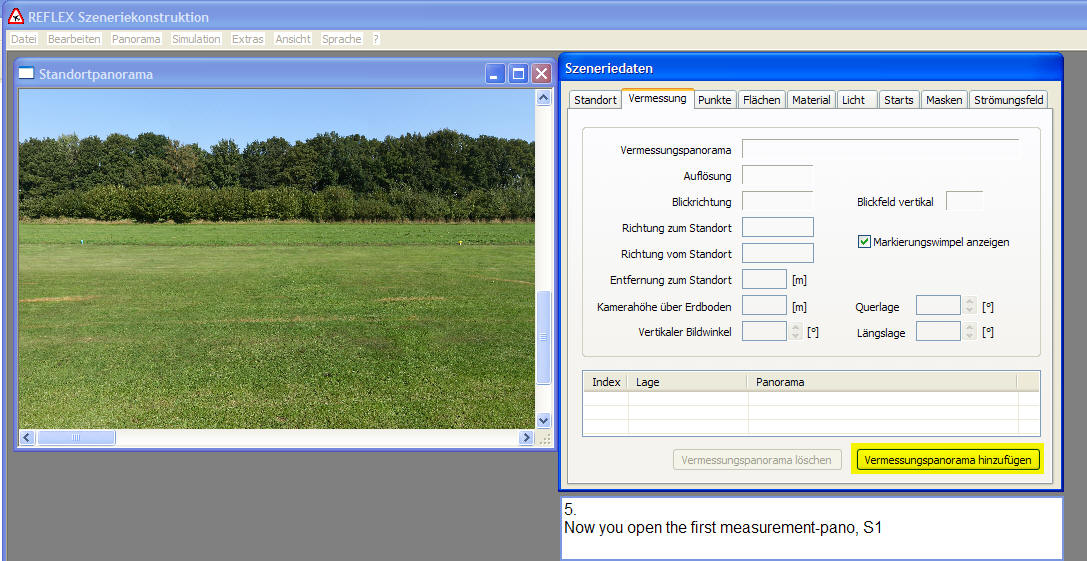This screenshot has height=561, width=1087.
Task: Click Vermessungspanorama hinzufügen button
Action: [948, 460]
